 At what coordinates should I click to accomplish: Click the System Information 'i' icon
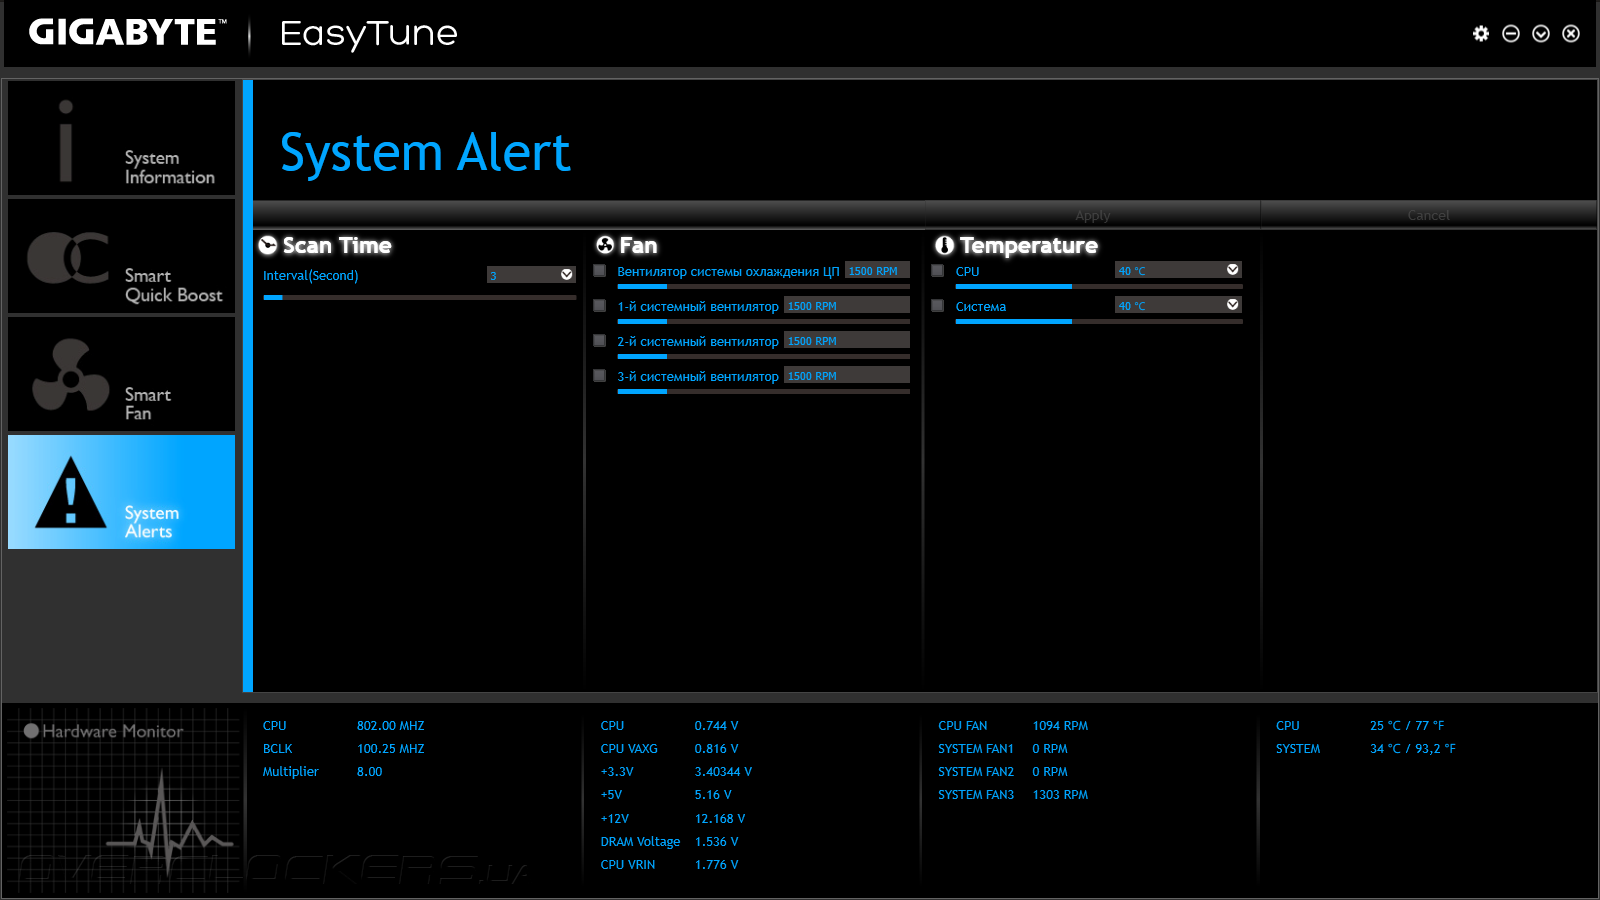(x=66, y=141)
